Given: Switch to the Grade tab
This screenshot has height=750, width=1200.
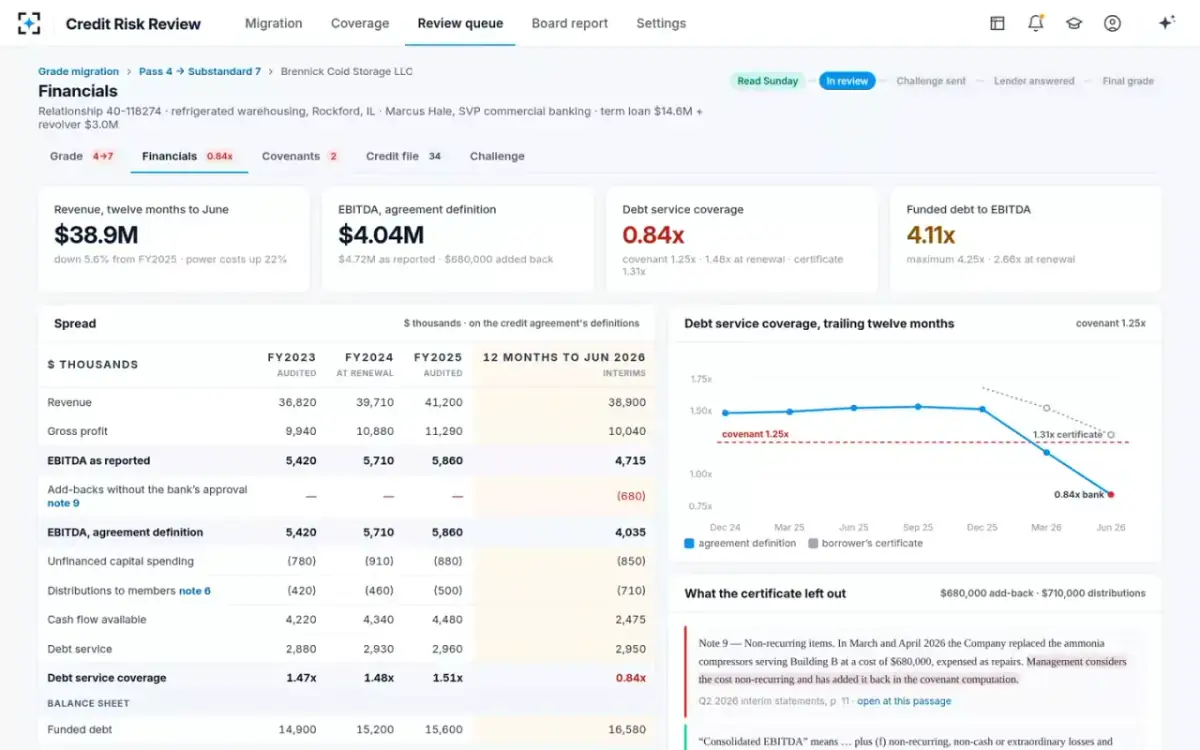Looking at the screenshot, I should click(82, 156).
